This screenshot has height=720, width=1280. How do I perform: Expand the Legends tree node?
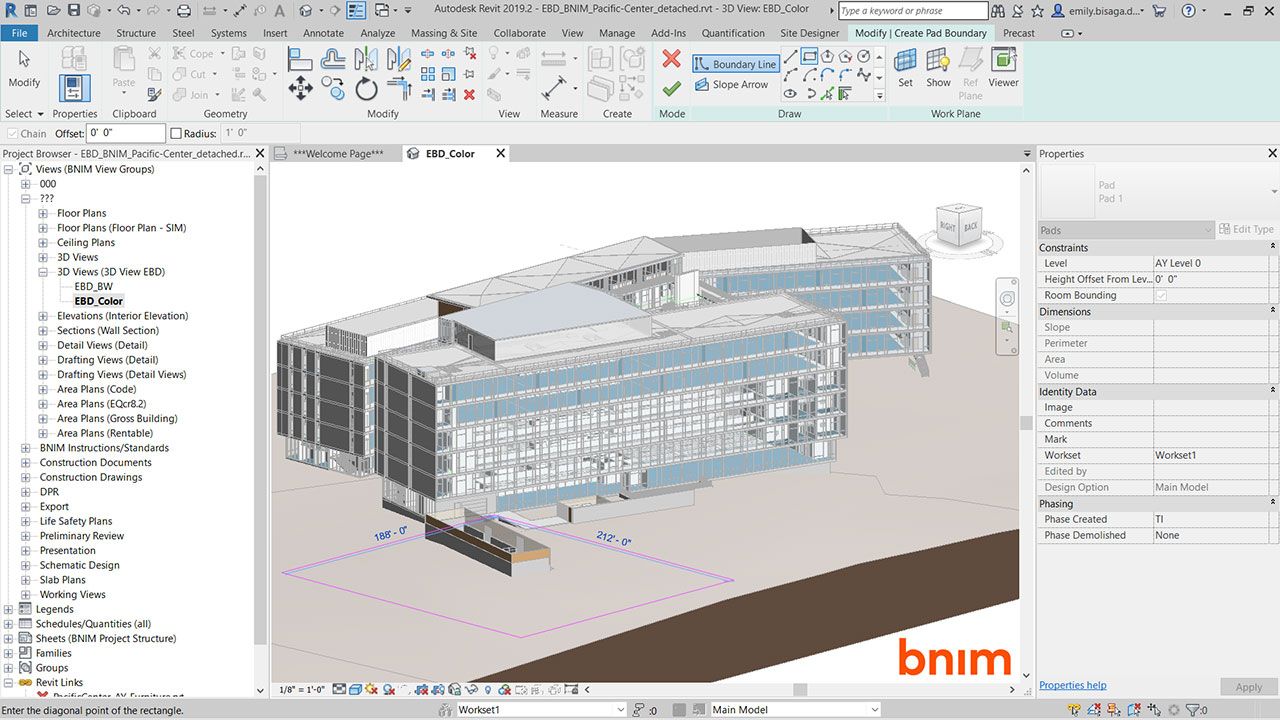[x=8, y=609]
